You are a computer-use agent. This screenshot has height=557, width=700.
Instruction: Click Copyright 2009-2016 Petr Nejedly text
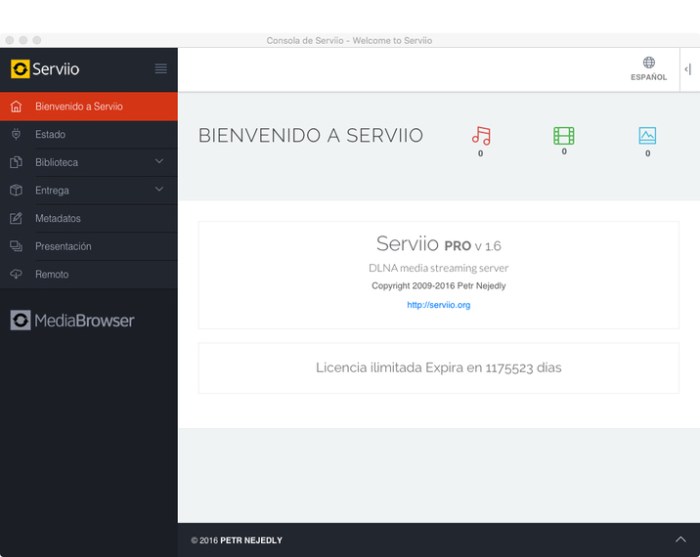(x=438, y=286)
